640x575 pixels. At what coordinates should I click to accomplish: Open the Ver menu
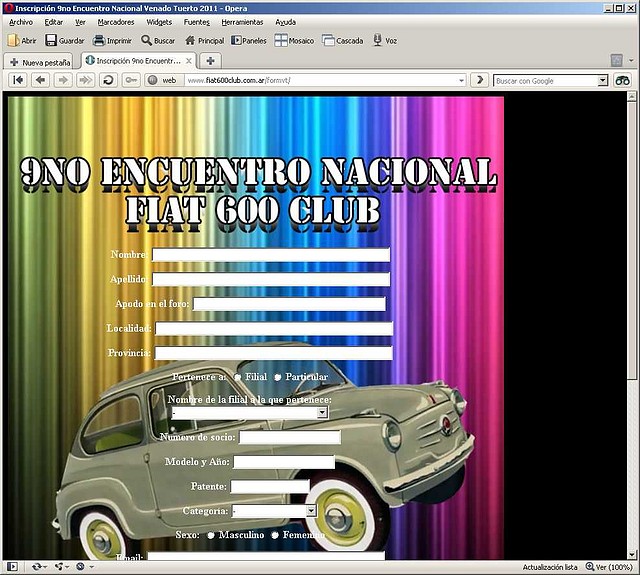tap(80, 22)
